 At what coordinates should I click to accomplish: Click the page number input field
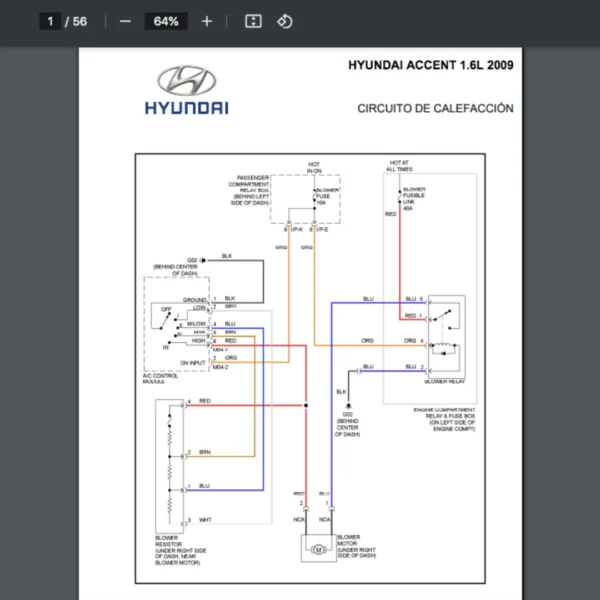tap(49, 21)
